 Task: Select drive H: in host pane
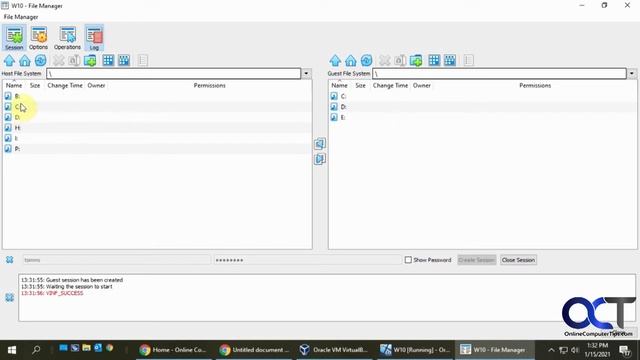click(157, 128)
